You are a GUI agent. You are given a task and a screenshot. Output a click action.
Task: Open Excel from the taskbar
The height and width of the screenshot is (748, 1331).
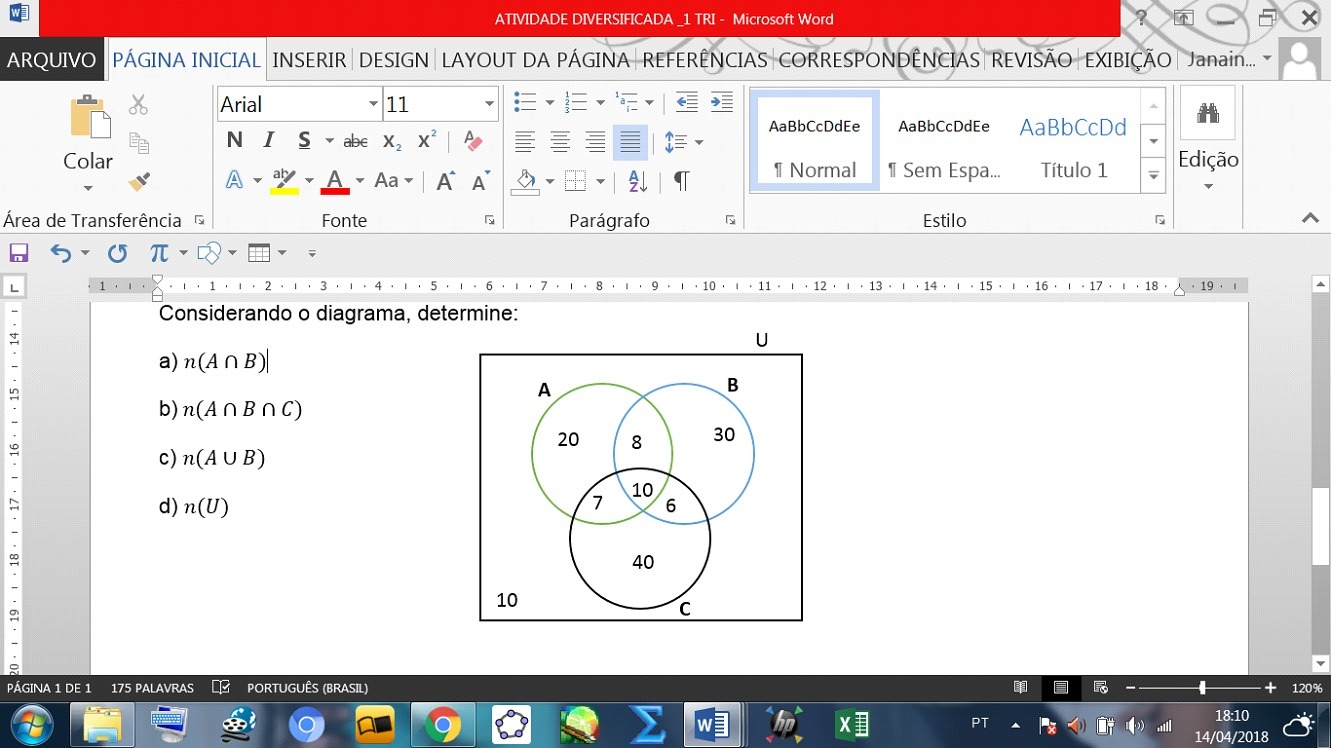[852, 724]
